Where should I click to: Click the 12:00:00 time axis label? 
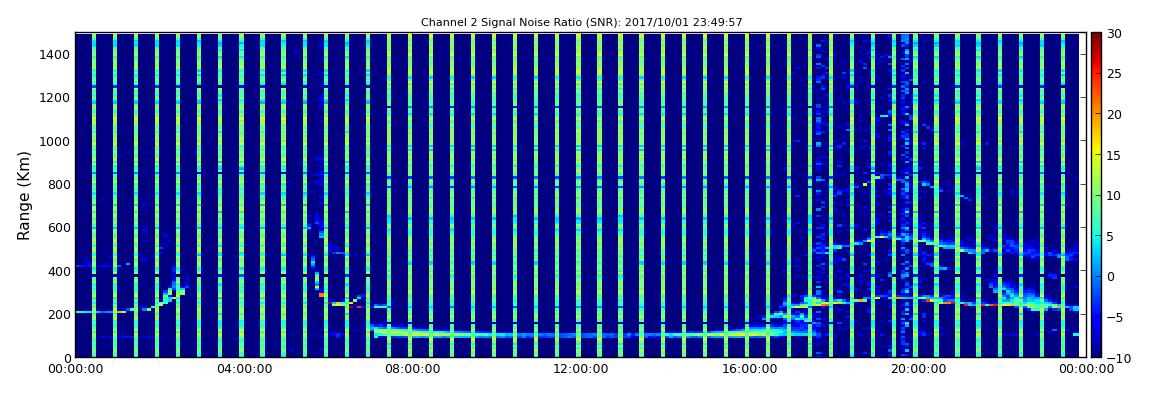579,369
